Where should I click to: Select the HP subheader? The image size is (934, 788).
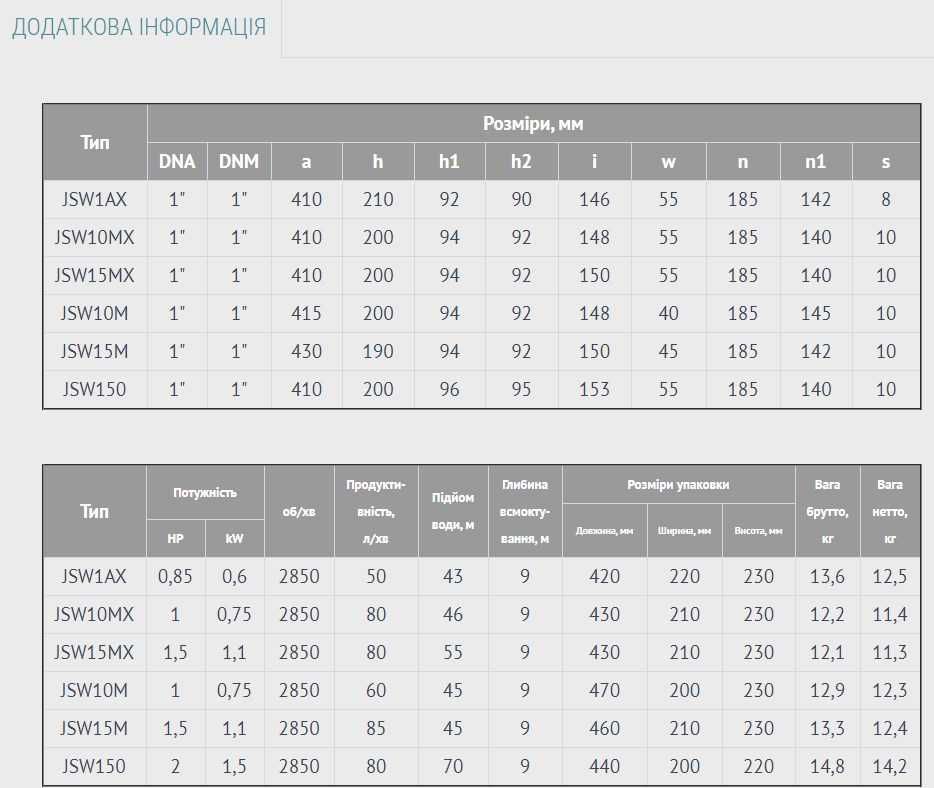pos(175,538)
